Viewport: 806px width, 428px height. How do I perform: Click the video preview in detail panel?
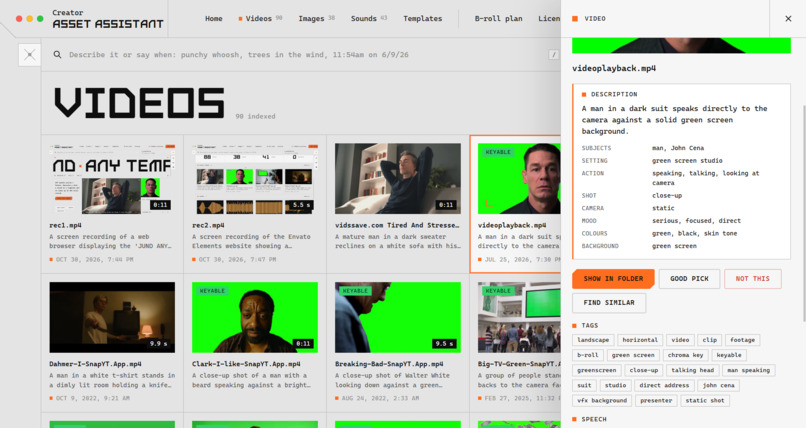pyautogui.click(x=681, y=45)
